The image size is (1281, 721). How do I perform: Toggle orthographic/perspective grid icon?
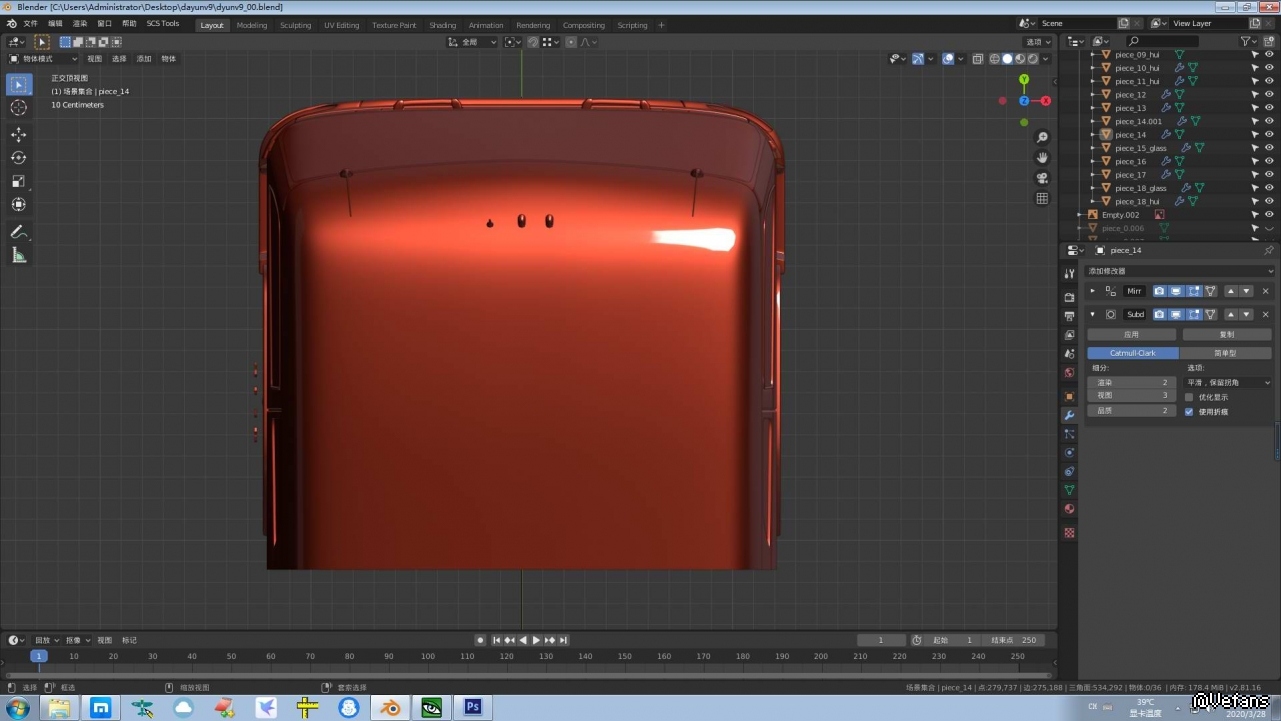1042,198
